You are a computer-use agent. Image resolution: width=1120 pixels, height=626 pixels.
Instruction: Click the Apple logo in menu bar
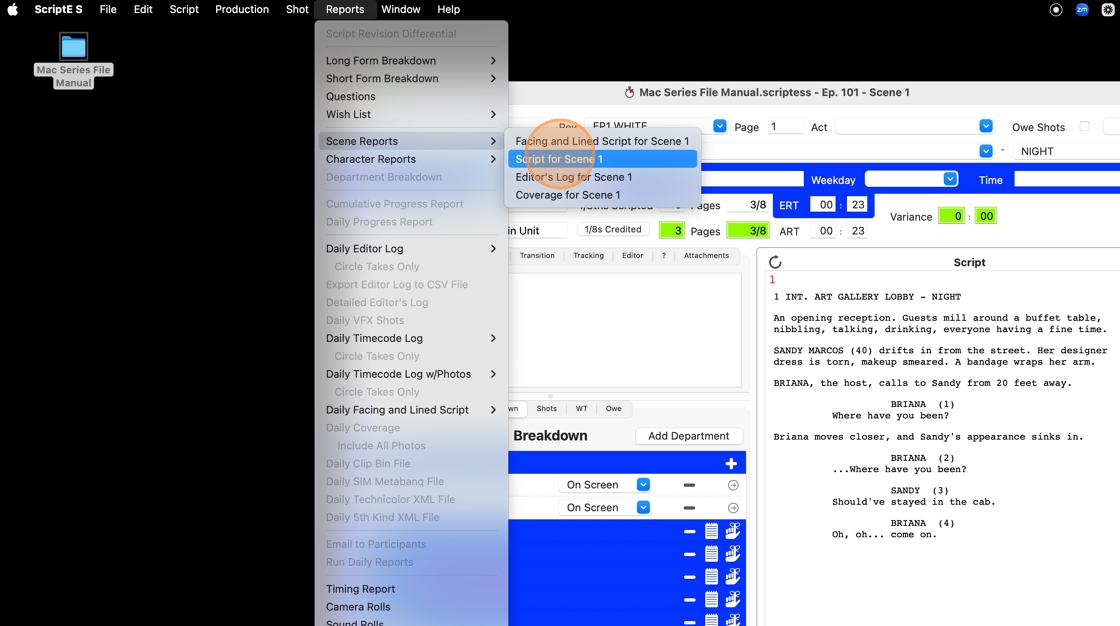14,9
